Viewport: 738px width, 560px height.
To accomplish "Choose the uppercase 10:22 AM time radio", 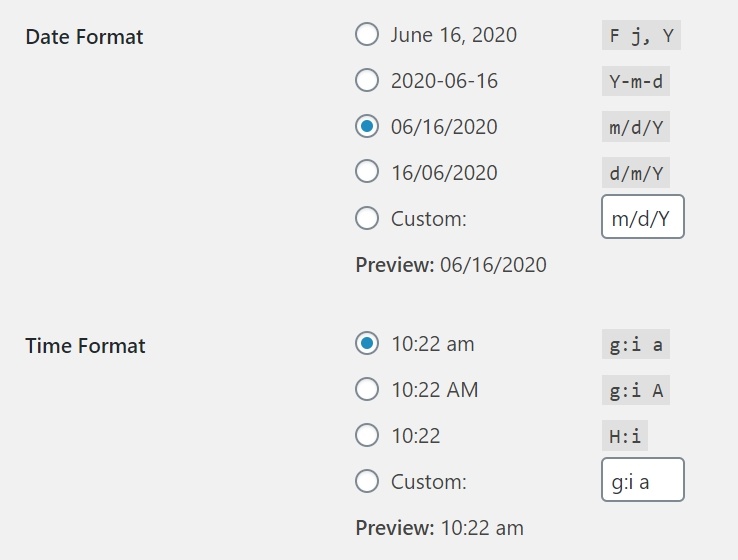I will (x=367, y=390).
